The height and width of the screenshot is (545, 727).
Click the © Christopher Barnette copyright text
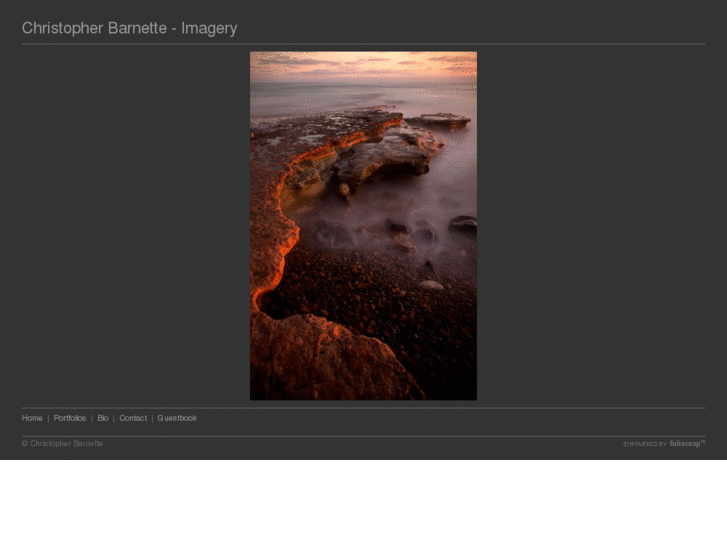coord(62,443)
